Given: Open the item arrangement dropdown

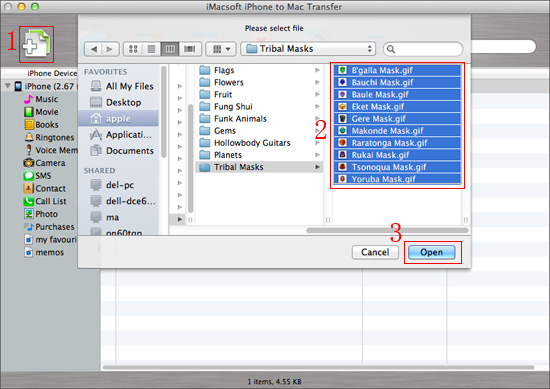Looking at the screenshot, I should click(x=221, y=49).
